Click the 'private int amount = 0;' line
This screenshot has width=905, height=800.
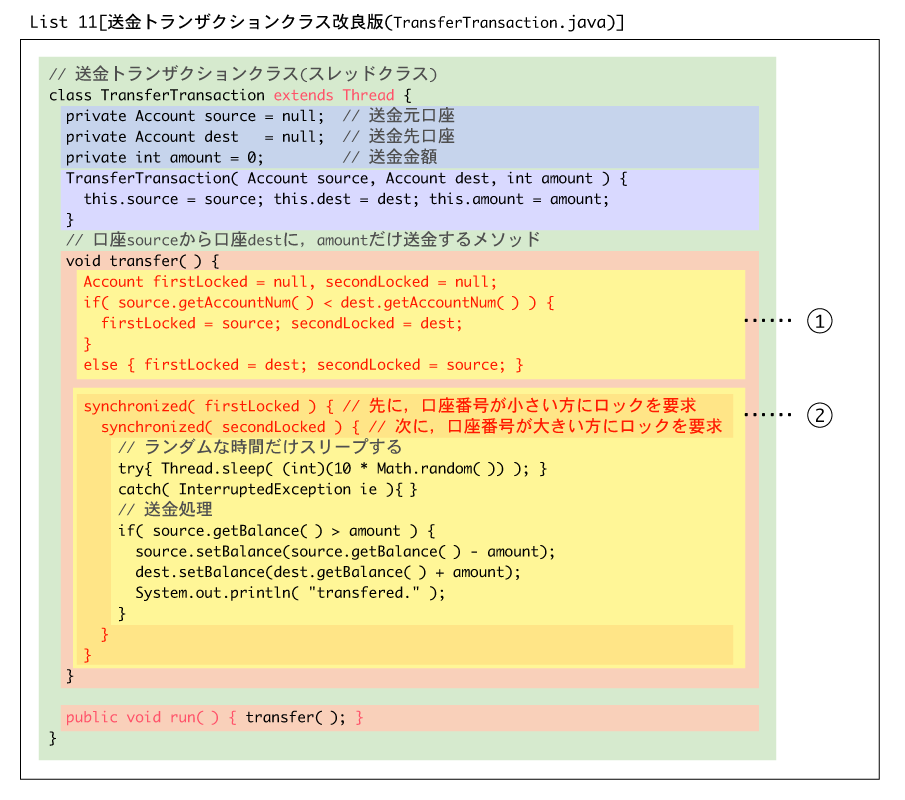tap(164, 158)
